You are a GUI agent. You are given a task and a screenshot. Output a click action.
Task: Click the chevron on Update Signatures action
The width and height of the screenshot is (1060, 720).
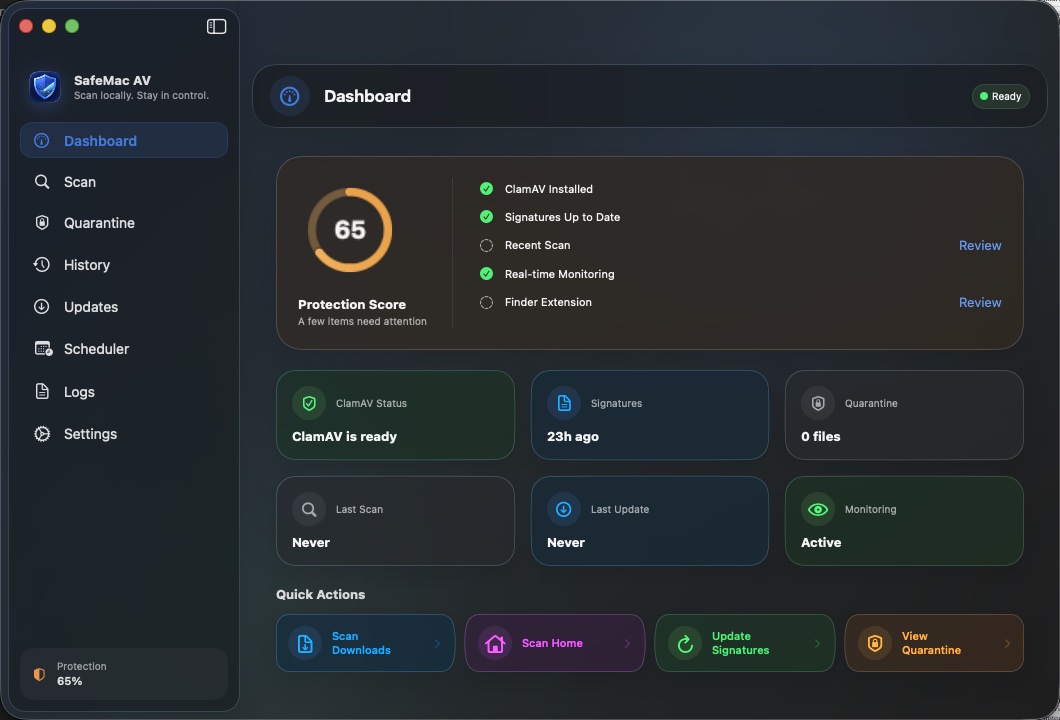pos(817,644)
